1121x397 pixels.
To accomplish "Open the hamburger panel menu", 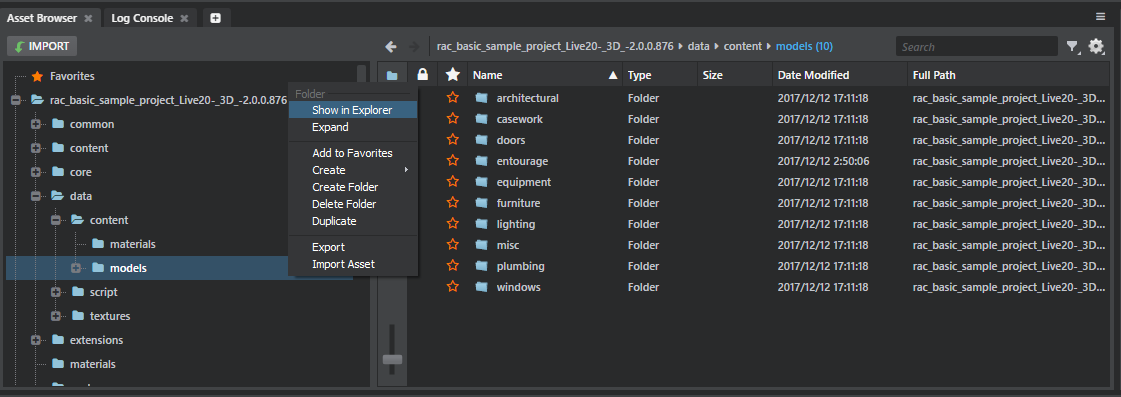I will coord(1100,16).
